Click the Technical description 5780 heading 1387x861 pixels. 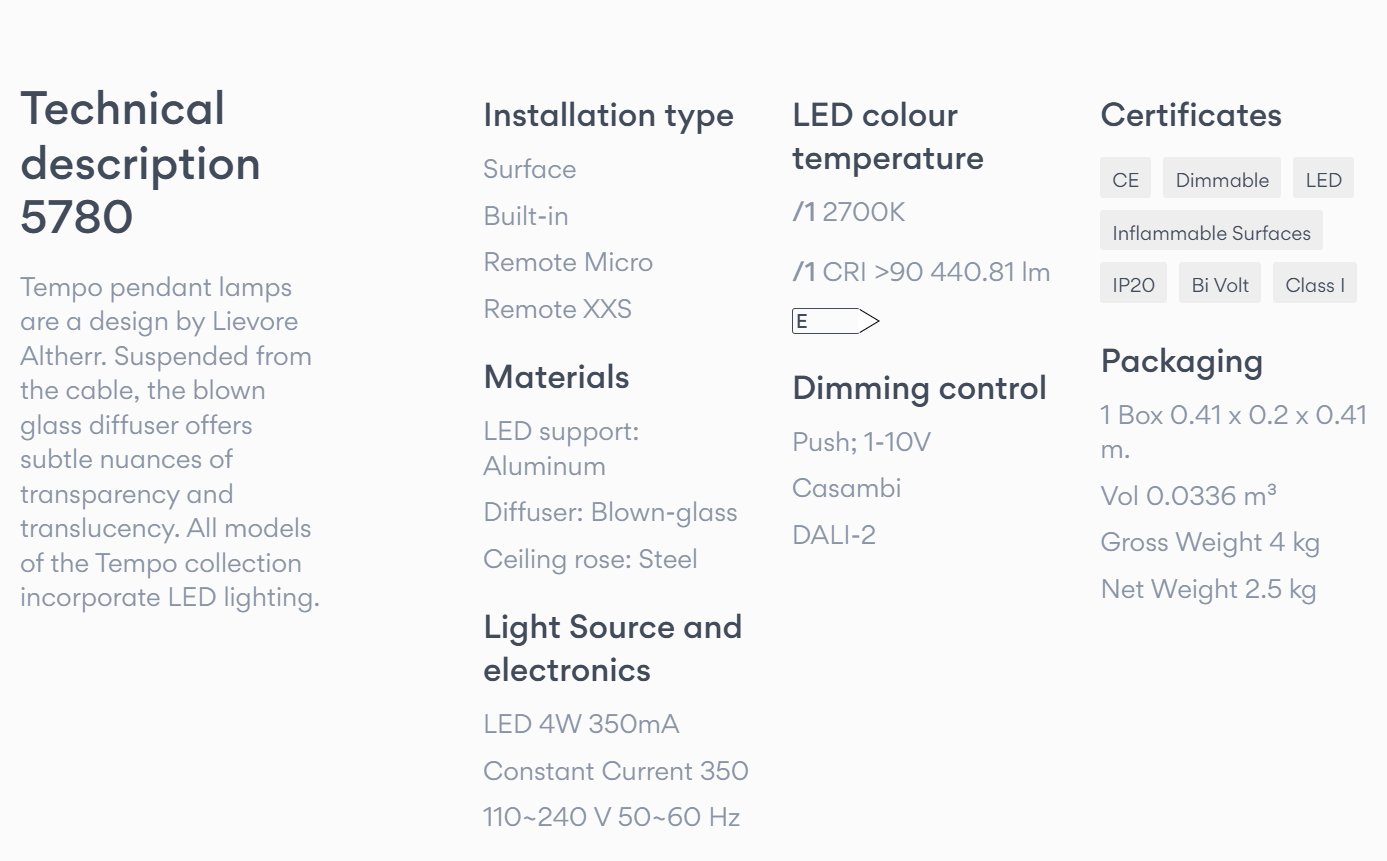140,163
